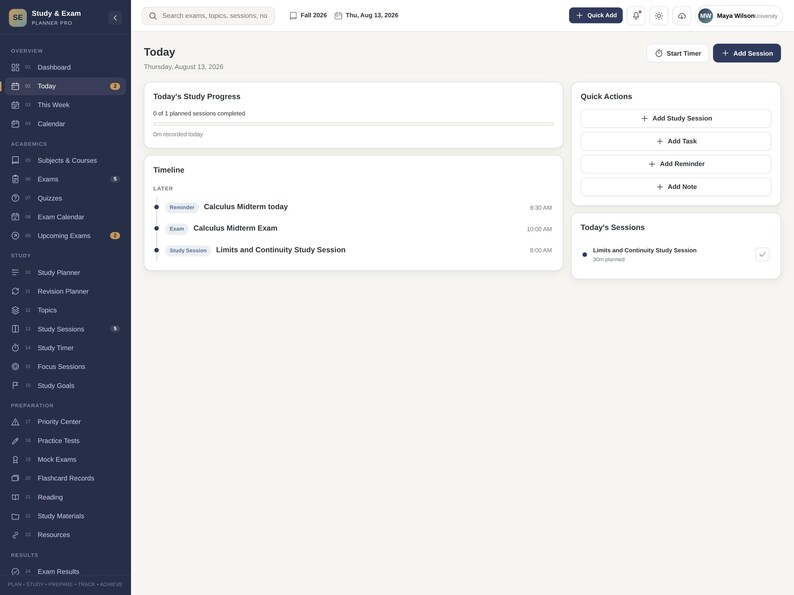The height and width of the screenshot is (595, 794).
Task: Mark Limits and Continuity session complete
Action: pos(762,254)
